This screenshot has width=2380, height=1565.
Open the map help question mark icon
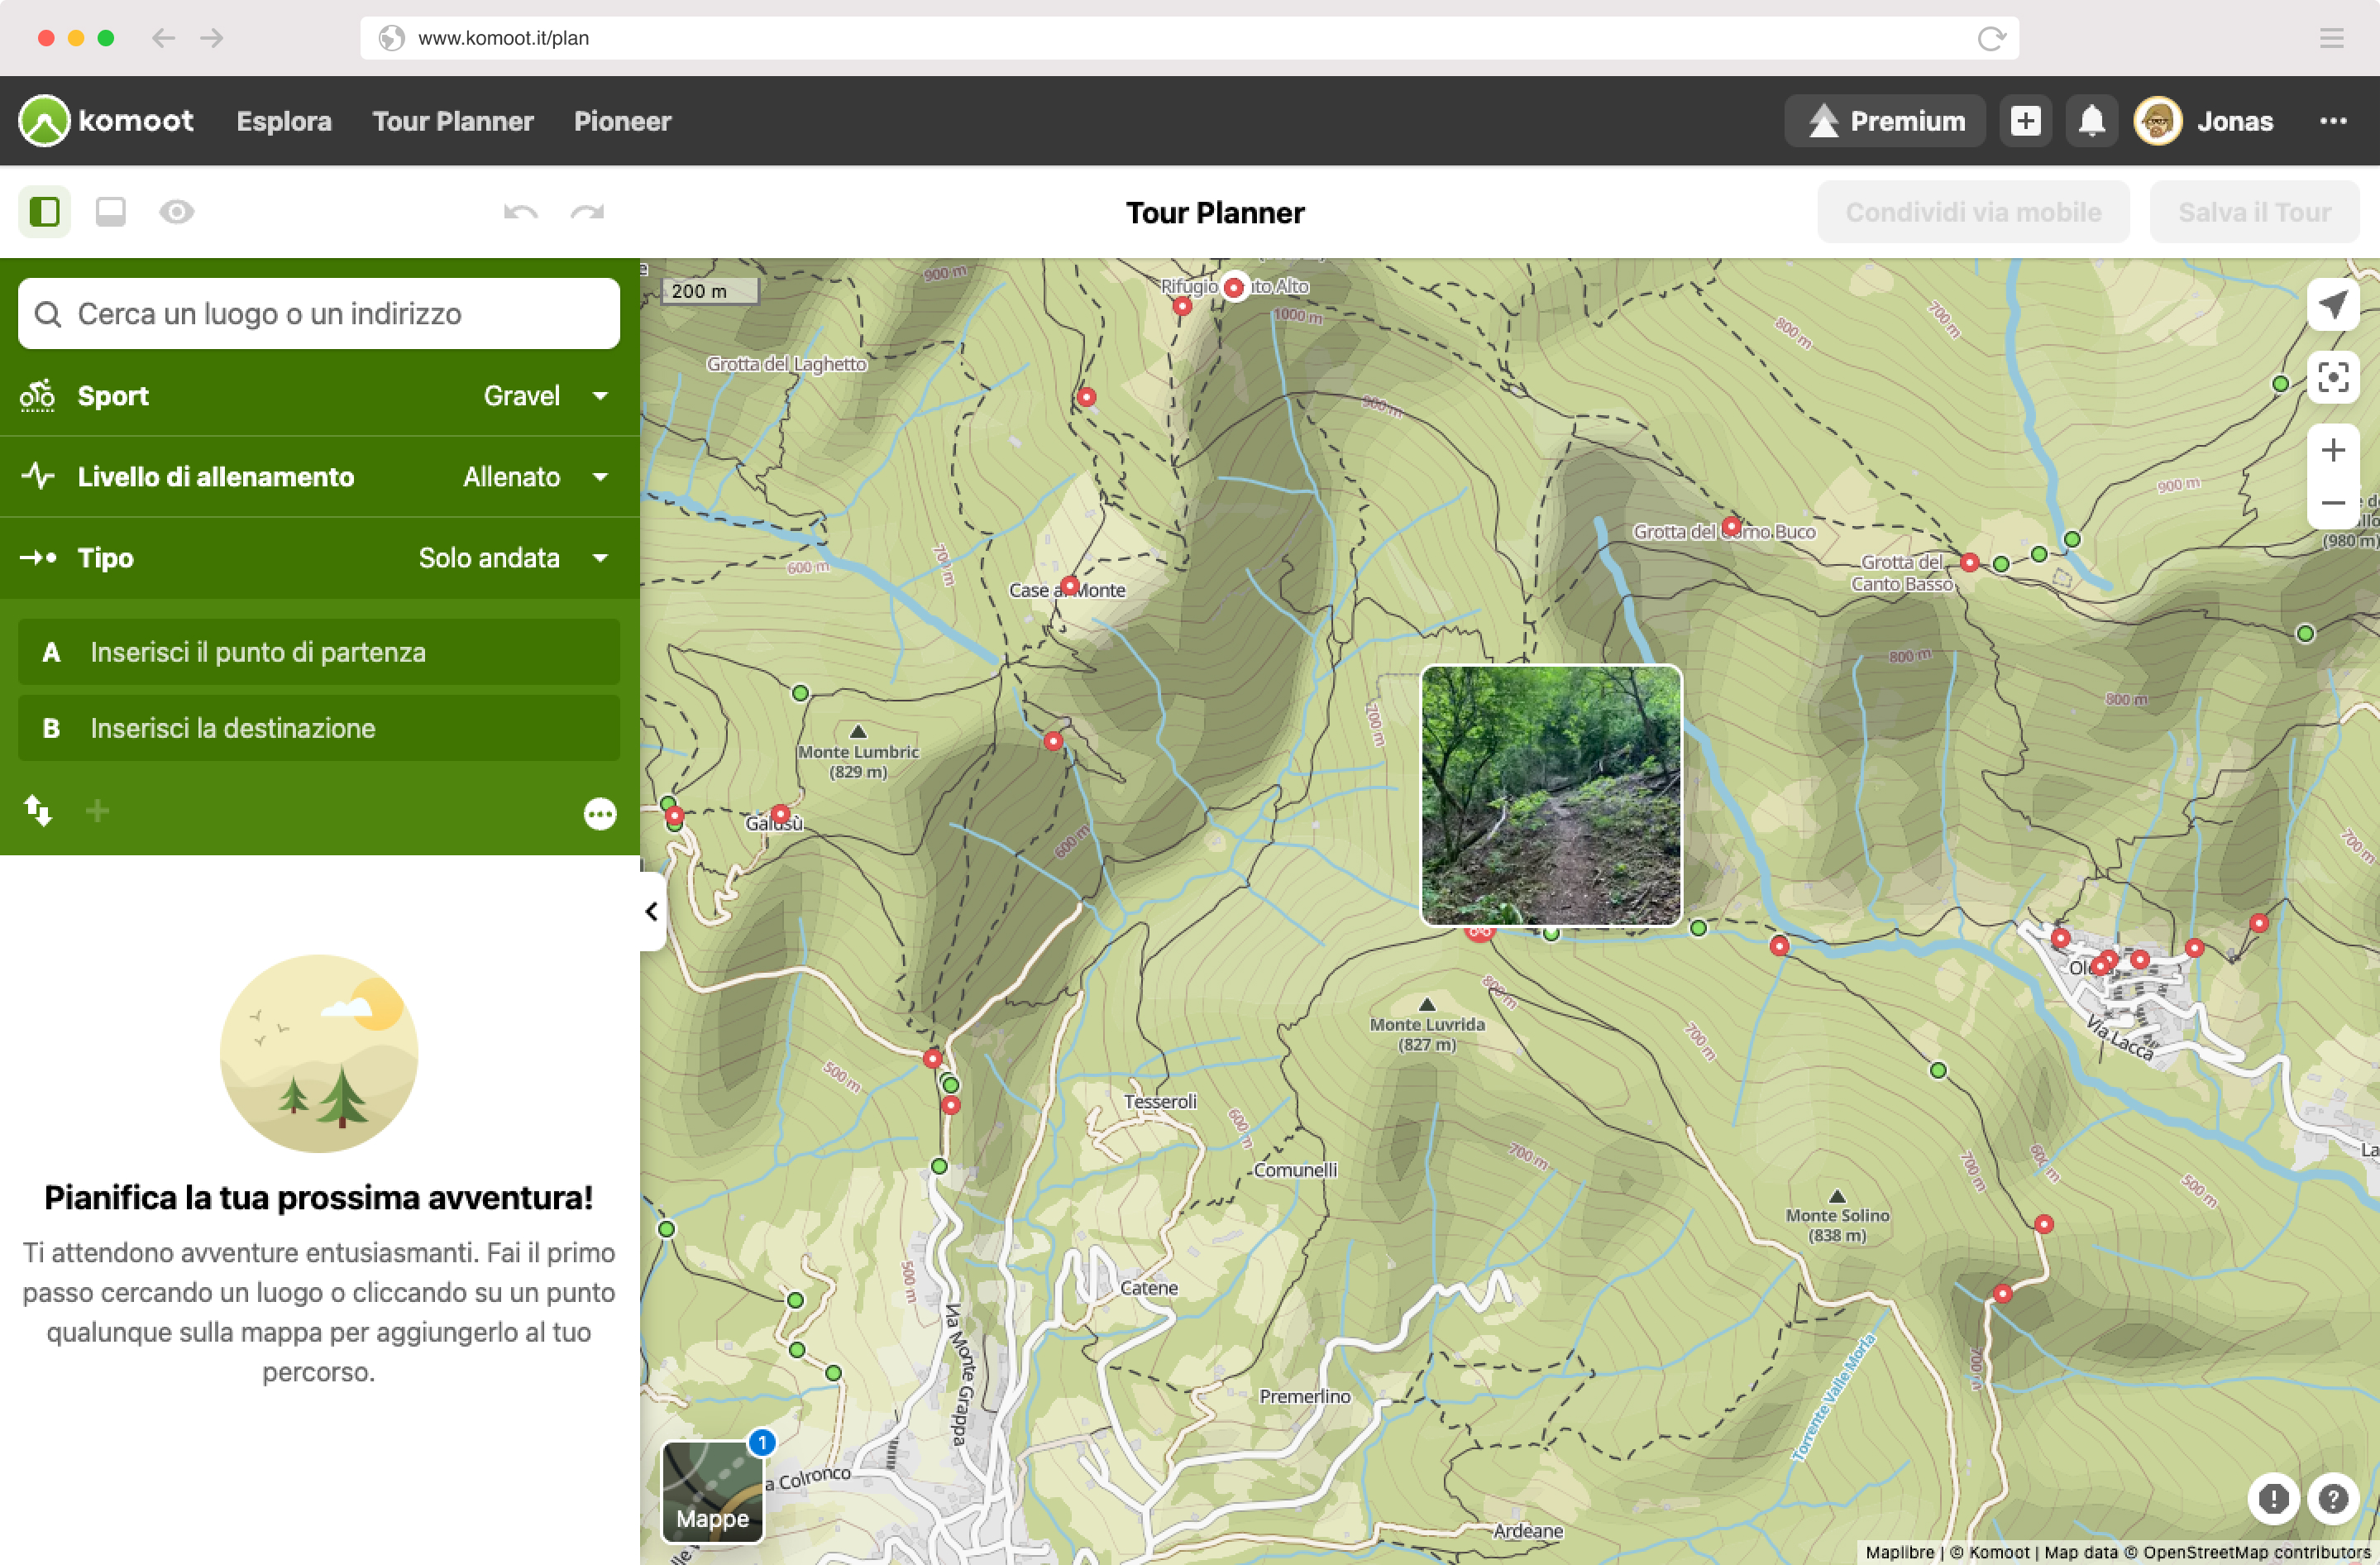click(x=2333, y=1498)
